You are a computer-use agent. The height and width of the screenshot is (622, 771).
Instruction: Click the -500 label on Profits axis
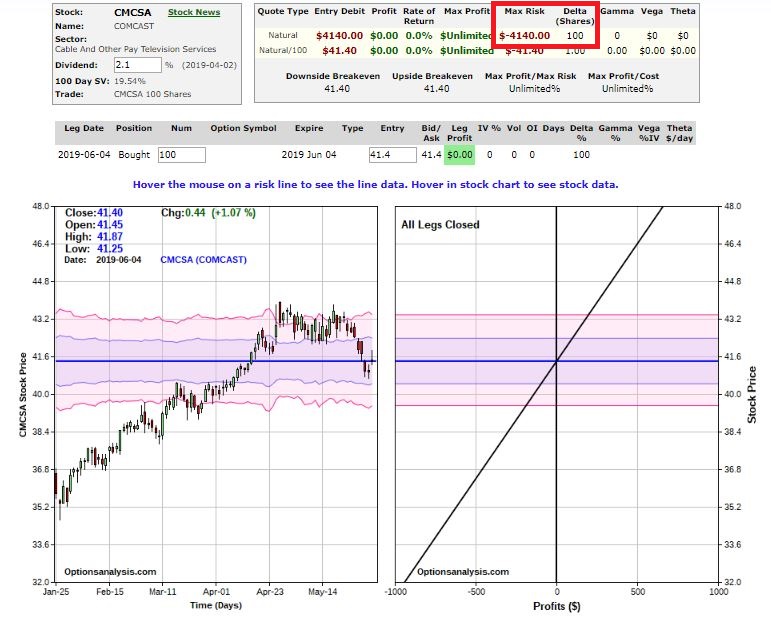[x=476, y=592]
